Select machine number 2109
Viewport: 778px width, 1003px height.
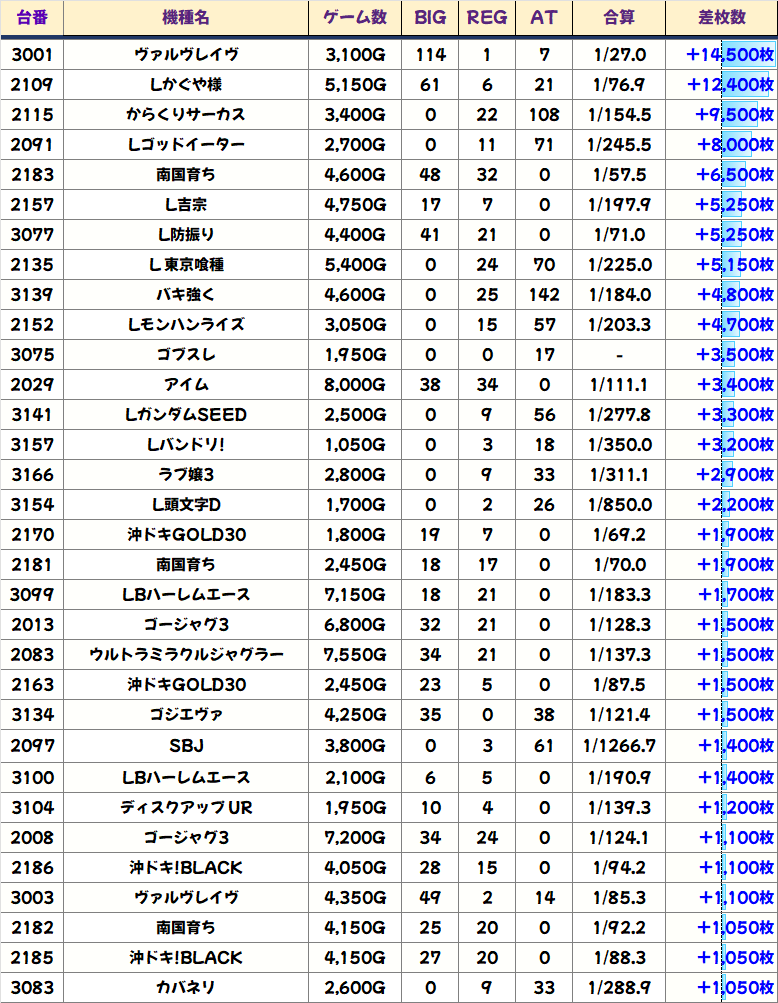click(x=32, y=85)
